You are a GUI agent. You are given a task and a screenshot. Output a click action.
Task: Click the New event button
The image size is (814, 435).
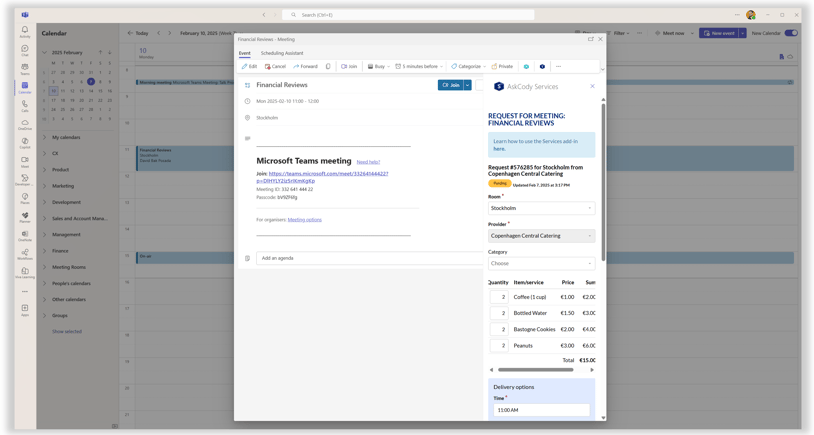point(719,33)
